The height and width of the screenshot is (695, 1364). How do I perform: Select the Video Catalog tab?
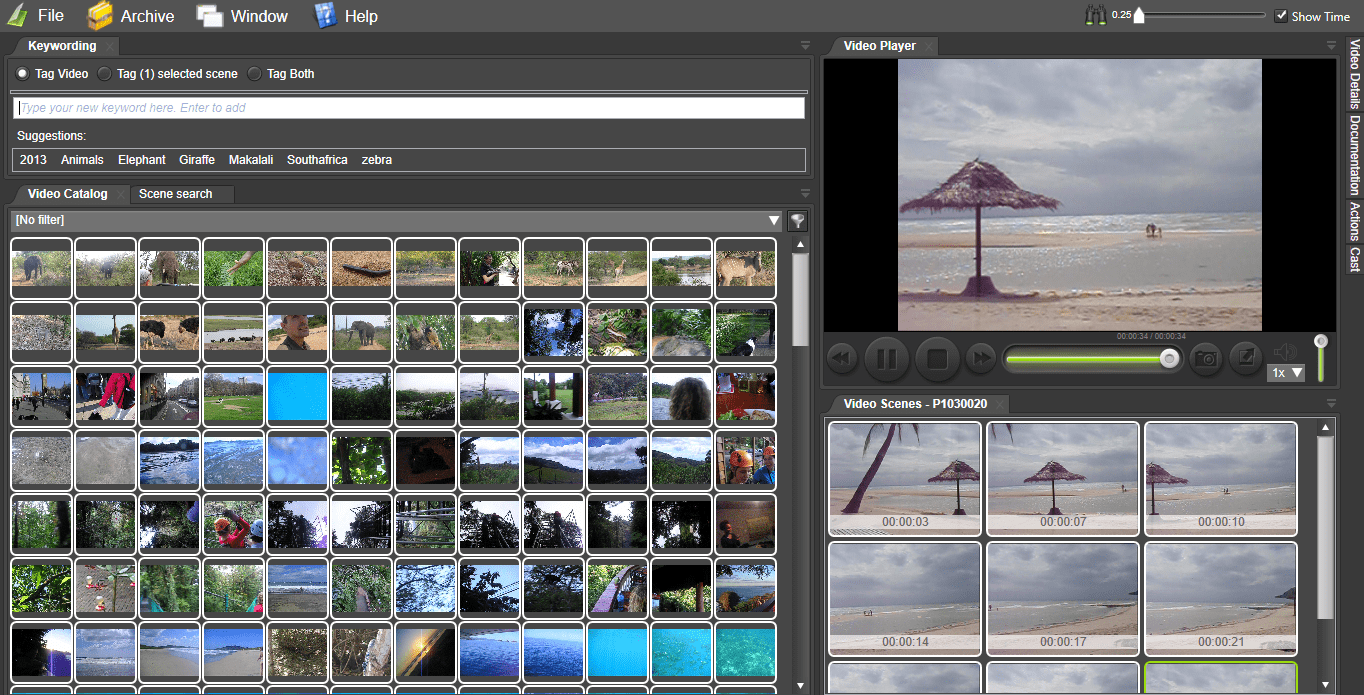point(68,194)
